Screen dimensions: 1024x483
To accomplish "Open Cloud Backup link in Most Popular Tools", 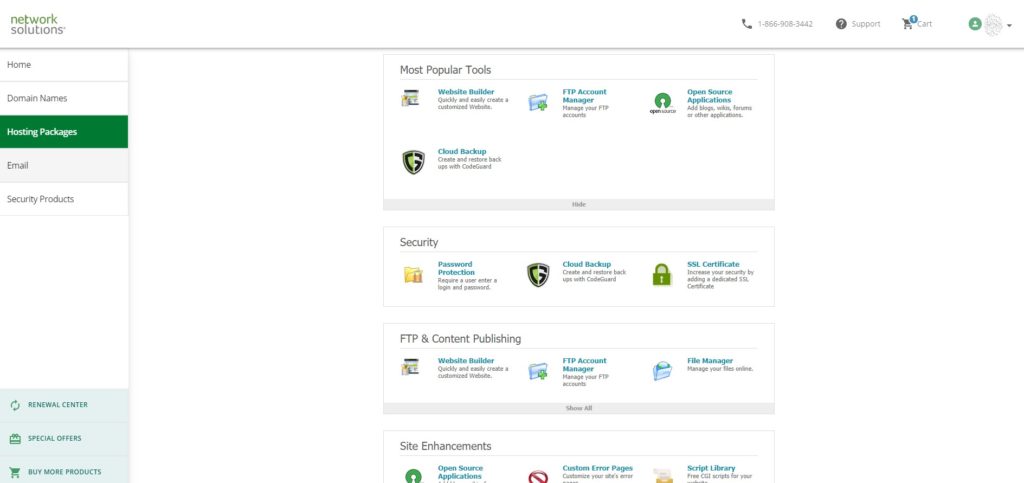I will 462,151.
